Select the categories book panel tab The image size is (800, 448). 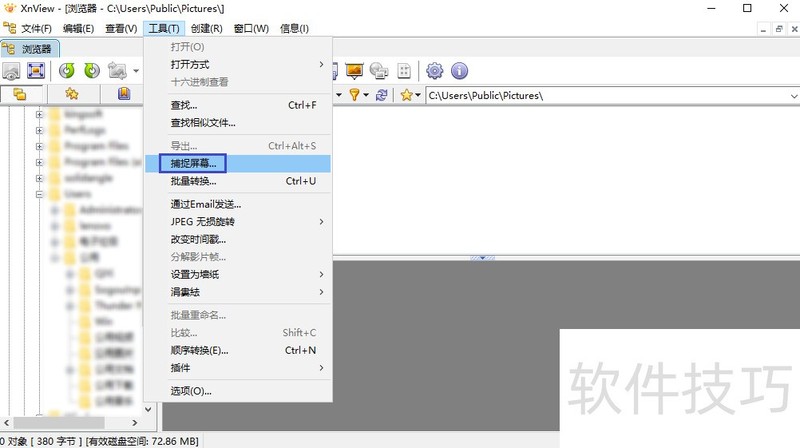123,94
